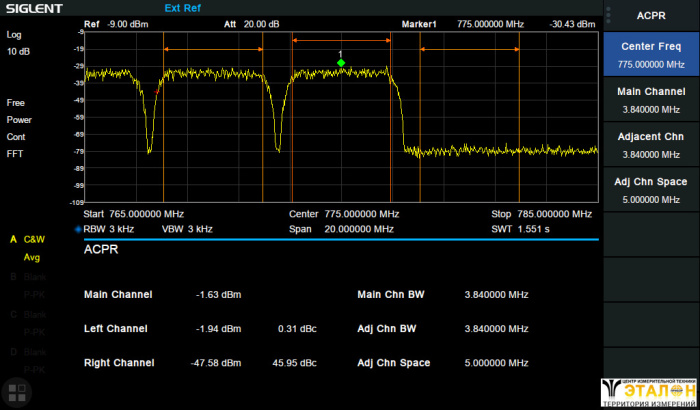The image size is (700, 410).
Task: Select the Adj Chn Space softkey
Action: coord(651,189)
